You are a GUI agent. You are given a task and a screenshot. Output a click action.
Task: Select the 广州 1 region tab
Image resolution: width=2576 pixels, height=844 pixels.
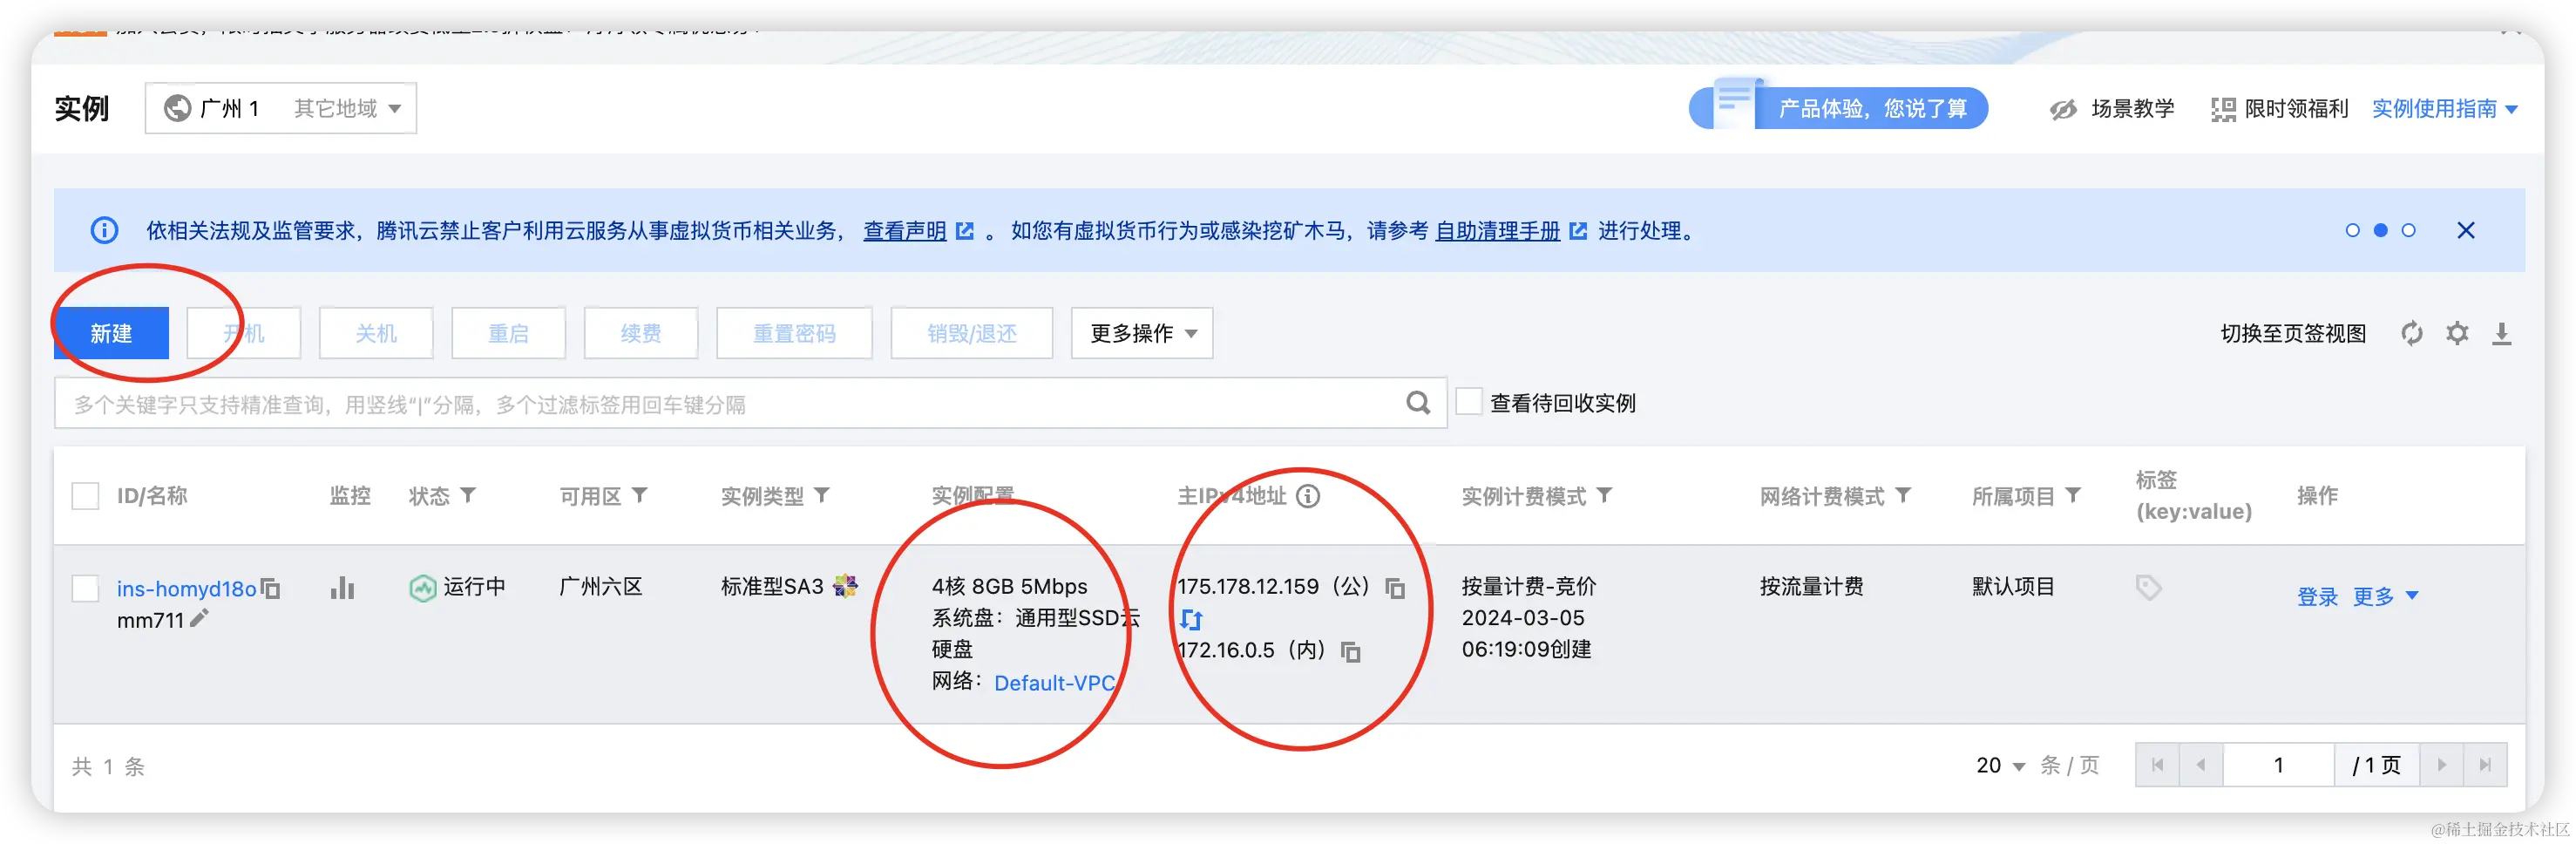[x=230, y=108]
